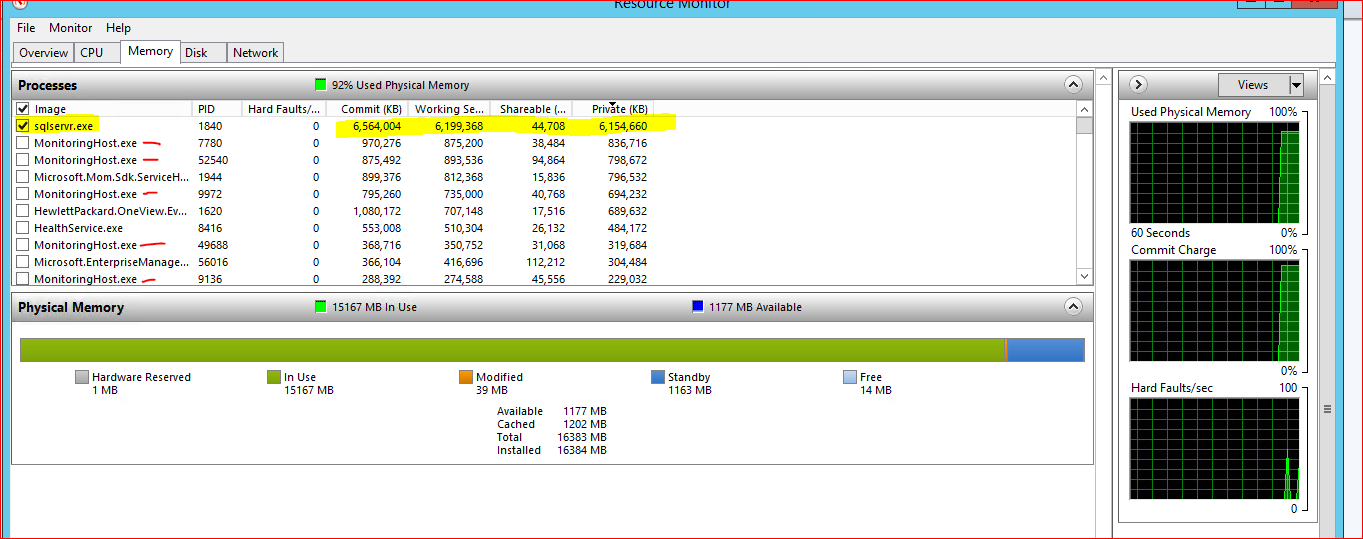Click the process list scroll down arrow
The width and height of the screenshot is (1363, 539).
point(1084,276)
